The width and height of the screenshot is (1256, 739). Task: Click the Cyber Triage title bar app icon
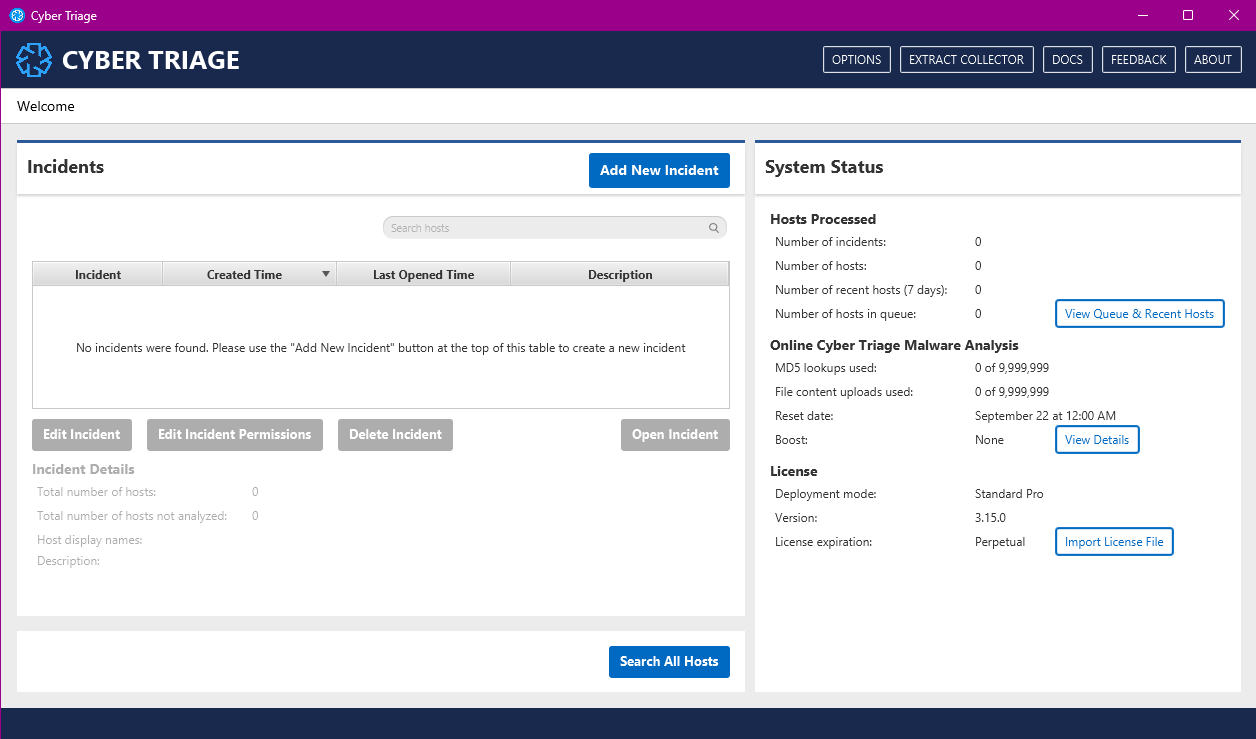16,16
